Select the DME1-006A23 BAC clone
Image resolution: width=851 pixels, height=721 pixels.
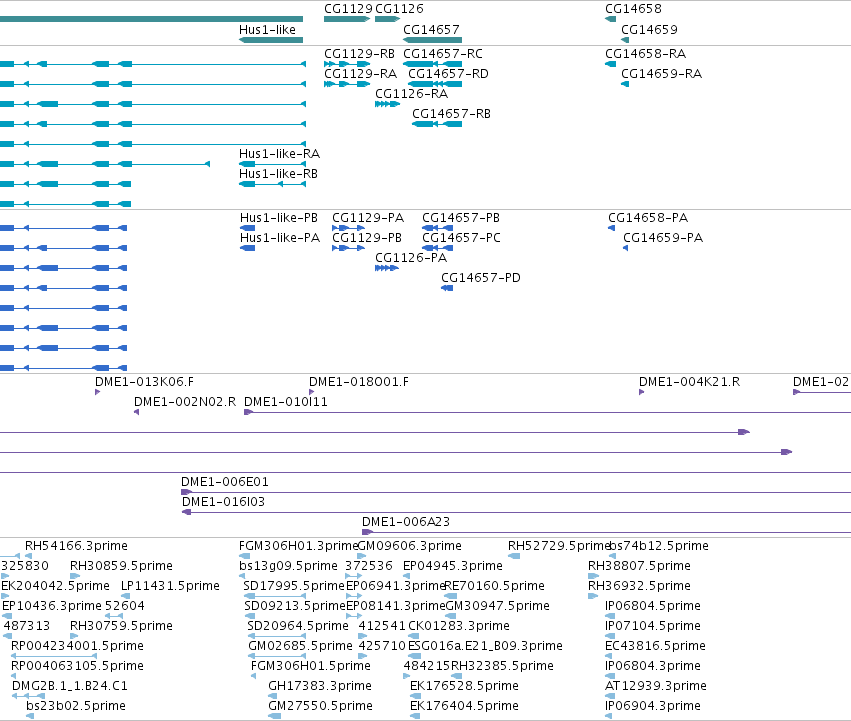[606, 532]
